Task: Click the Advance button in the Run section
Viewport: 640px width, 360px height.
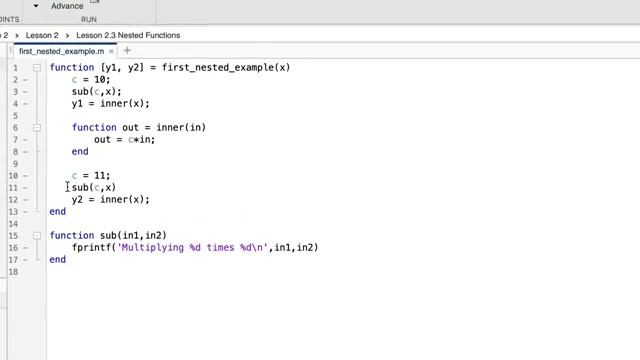Action: coord(67,6)
